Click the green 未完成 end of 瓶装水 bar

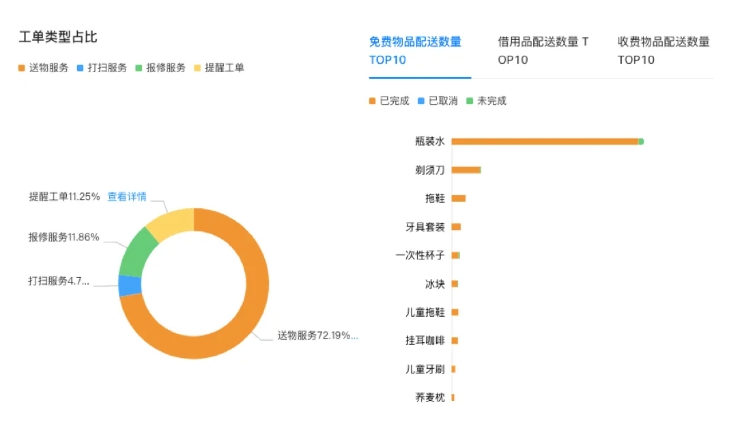point(641,141)
